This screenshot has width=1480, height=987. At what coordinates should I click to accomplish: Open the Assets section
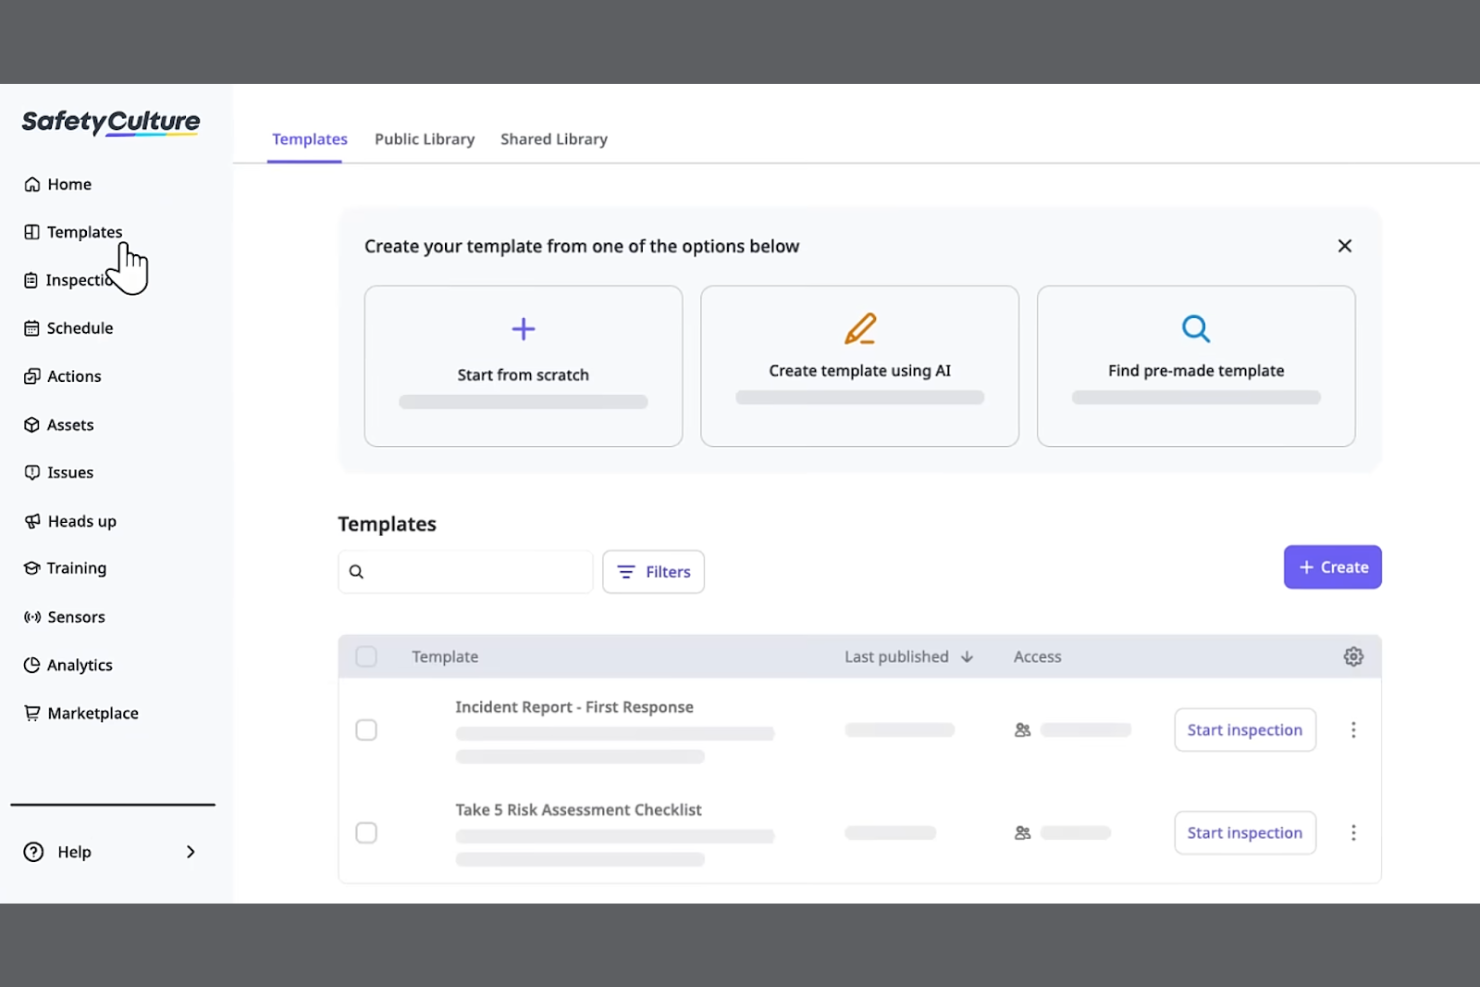point(71,424)
